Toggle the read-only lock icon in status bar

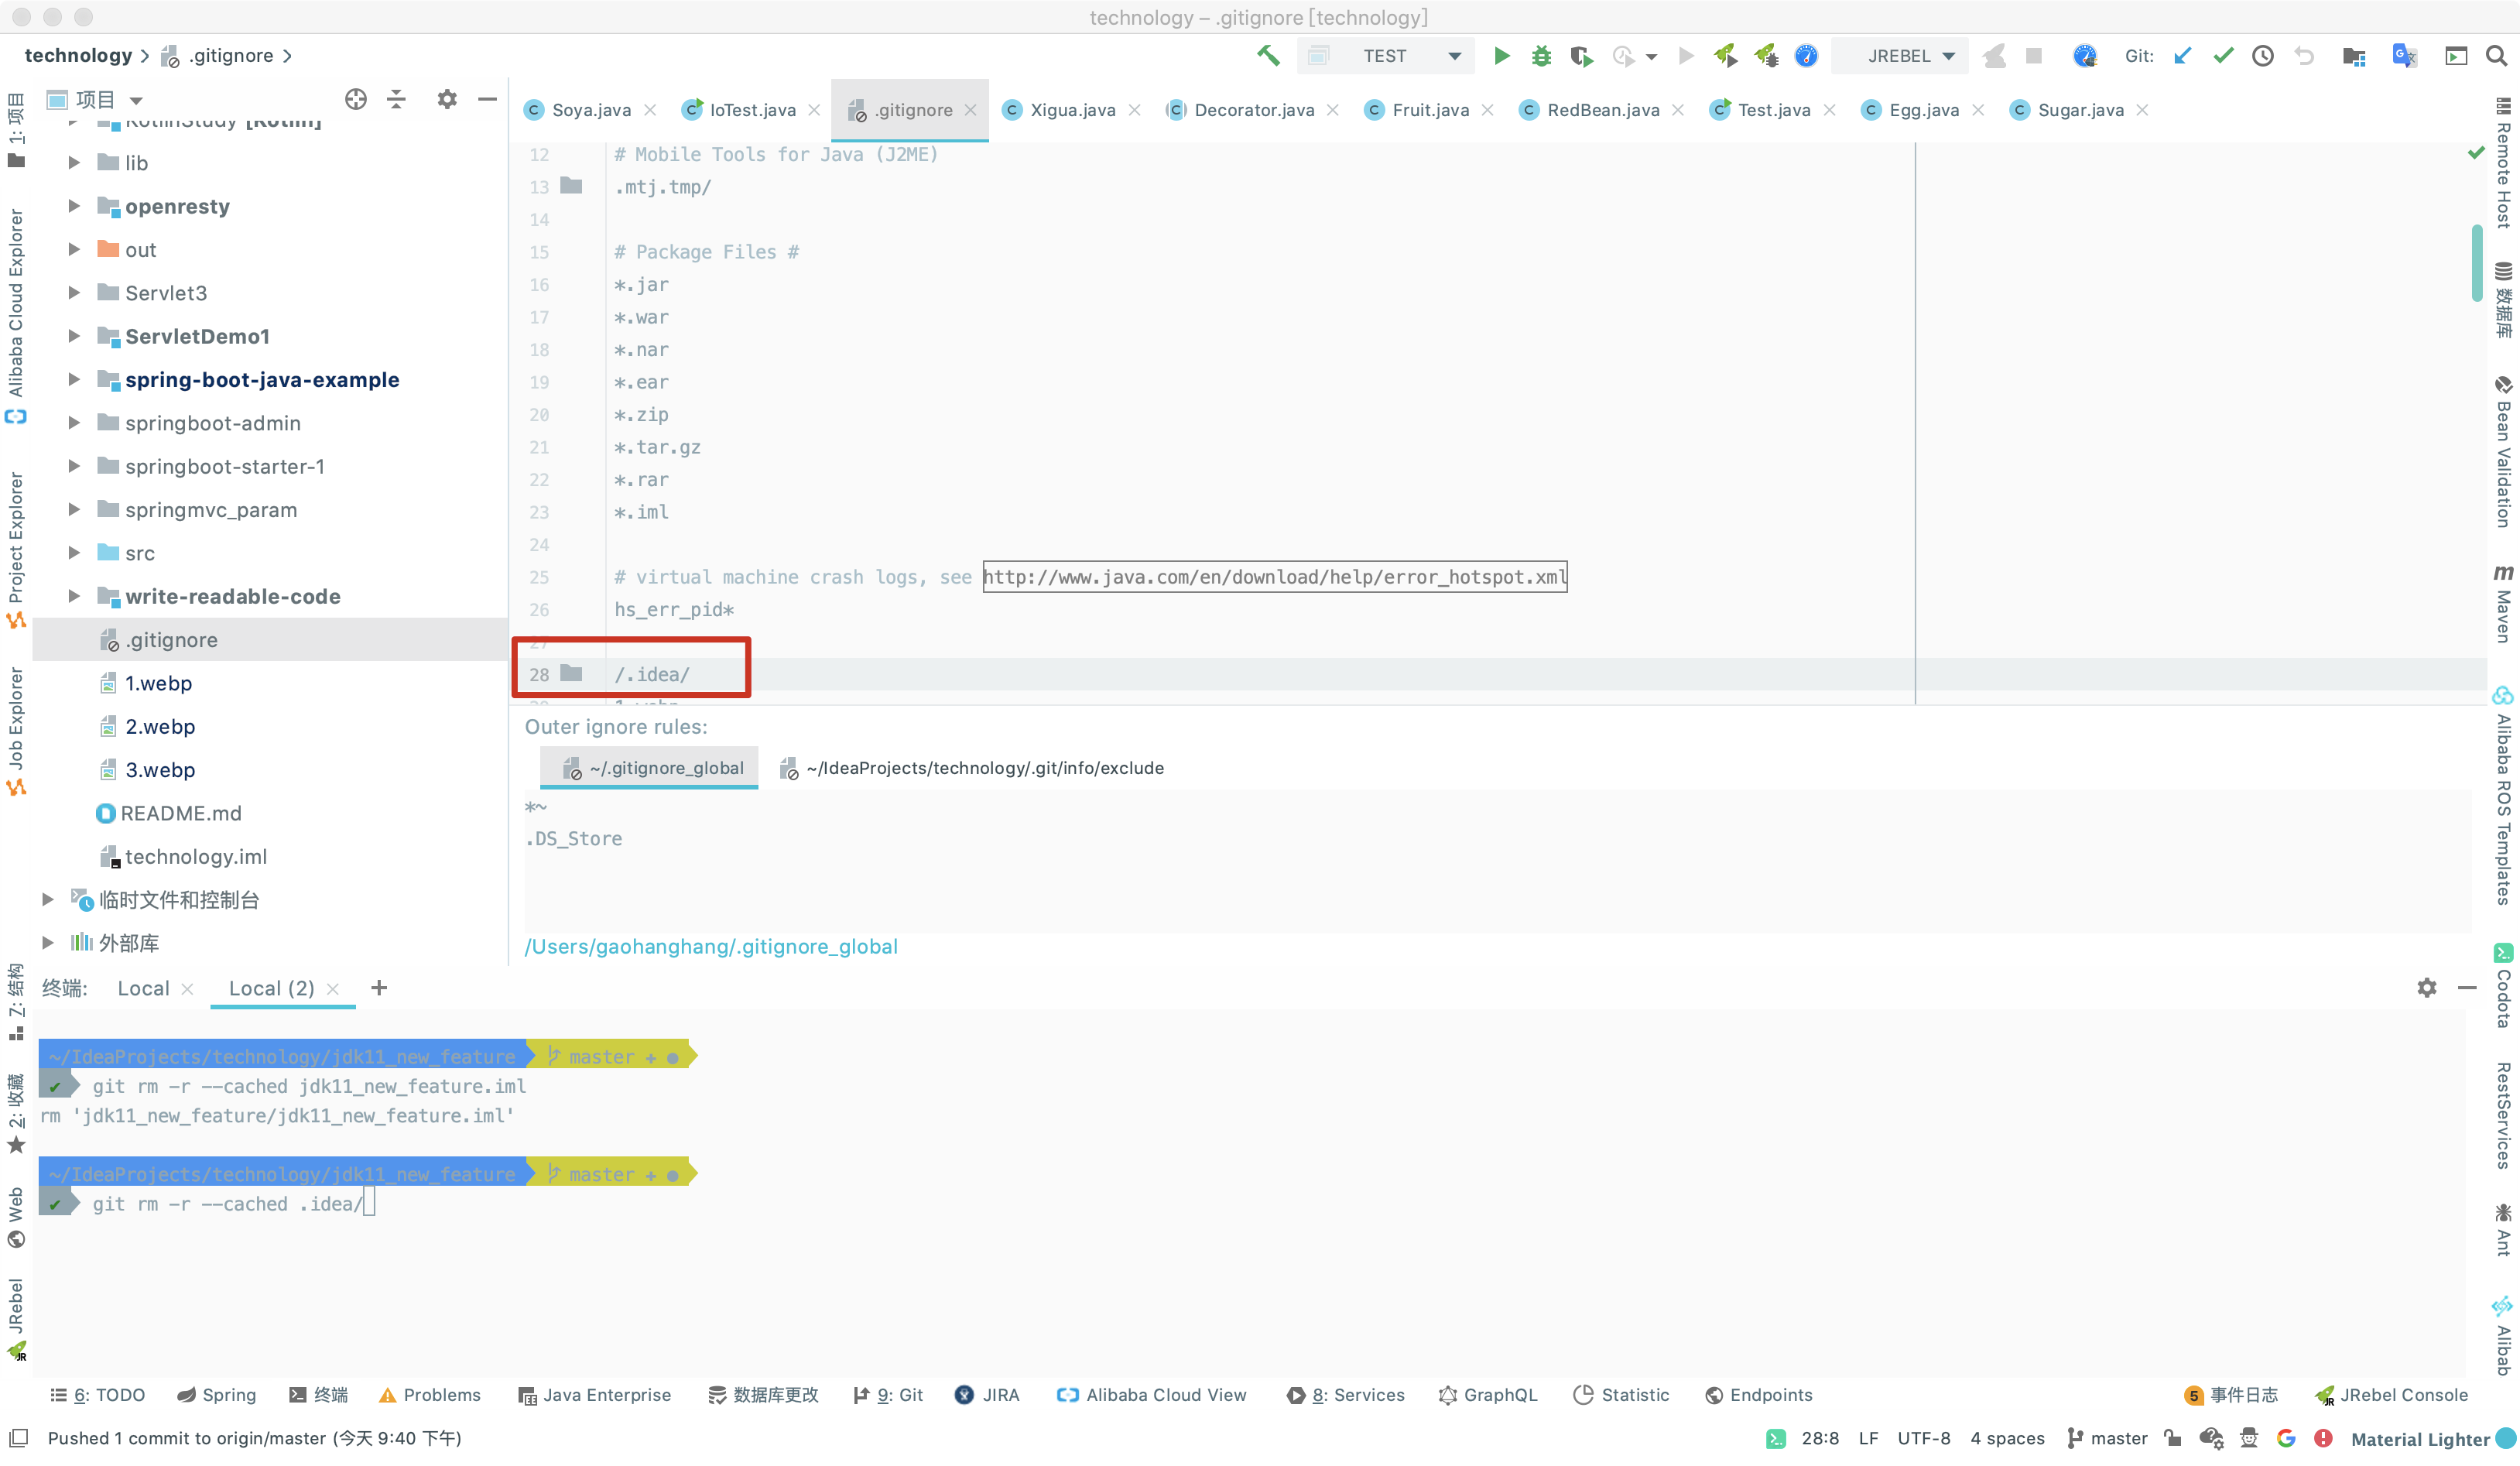point(2172,1438)
